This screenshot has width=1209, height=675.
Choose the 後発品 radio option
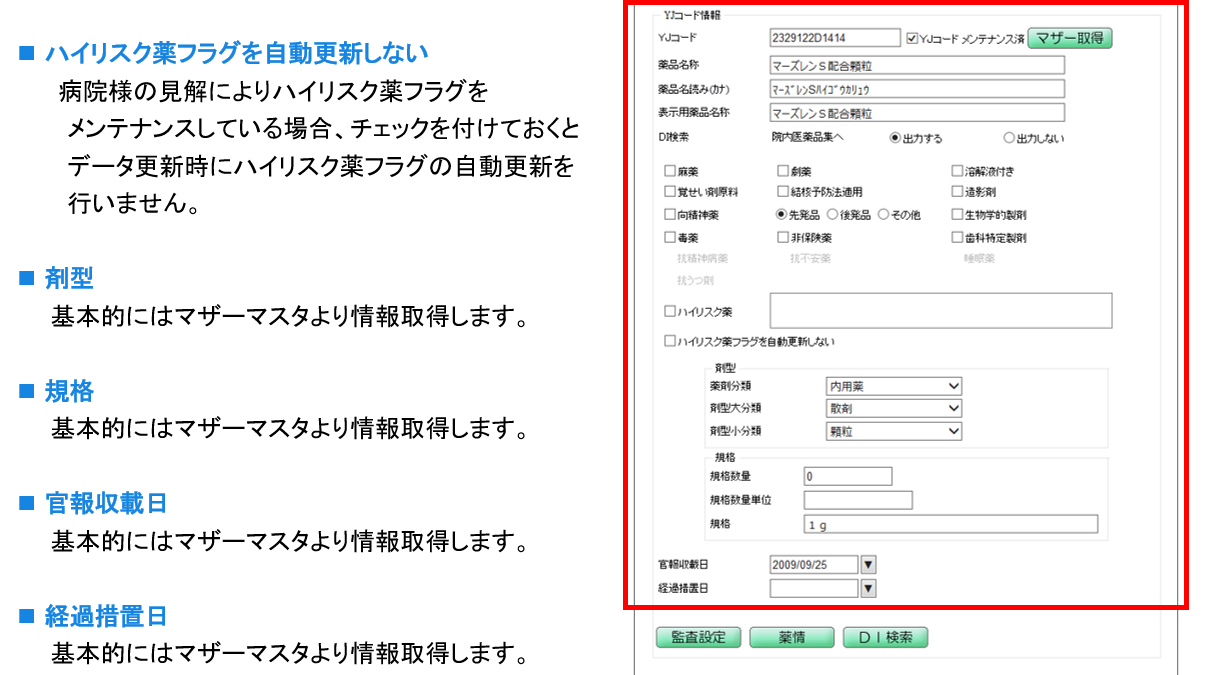click(x=832, y=214)
